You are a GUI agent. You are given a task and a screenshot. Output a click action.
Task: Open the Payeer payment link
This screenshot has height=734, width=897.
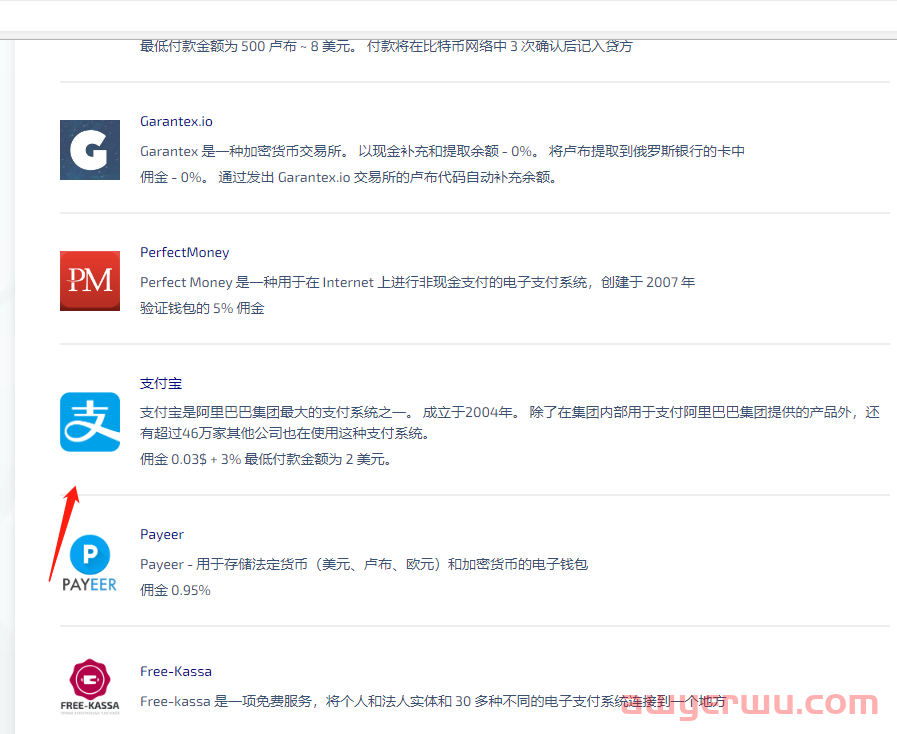pyautogui.click(x=162, y=534)
